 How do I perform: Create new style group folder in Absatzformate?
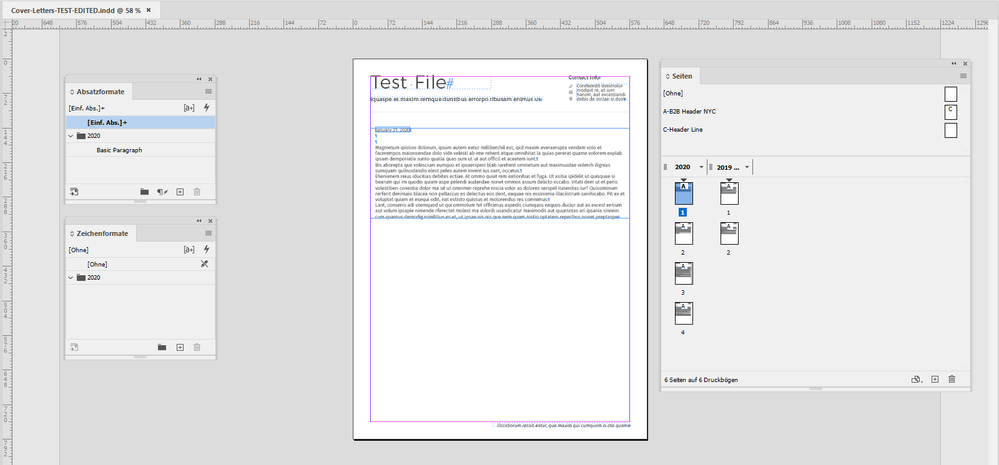(145, 192)
